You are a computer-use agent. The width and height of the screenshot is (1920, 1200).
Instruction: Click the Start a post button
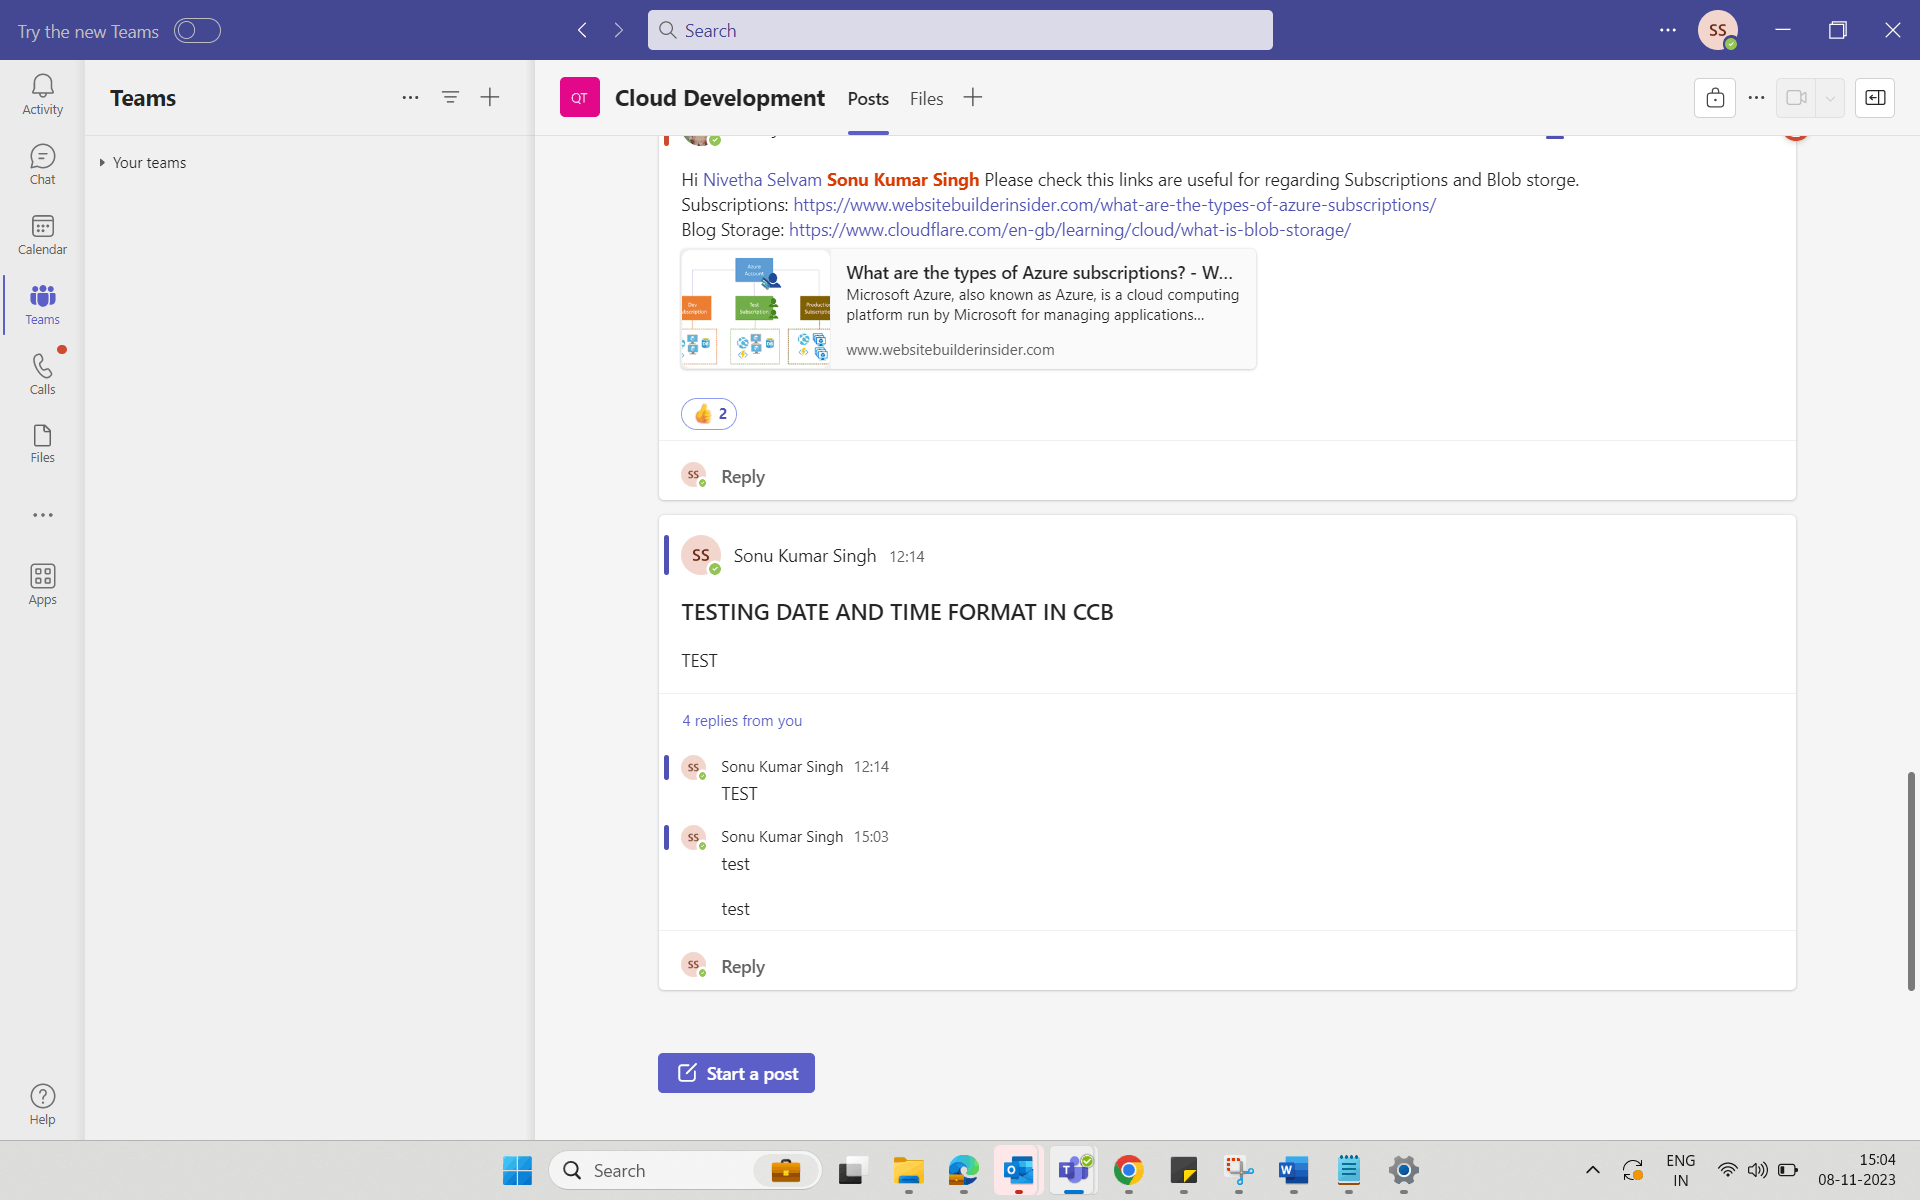click(x=736, y=1073)
